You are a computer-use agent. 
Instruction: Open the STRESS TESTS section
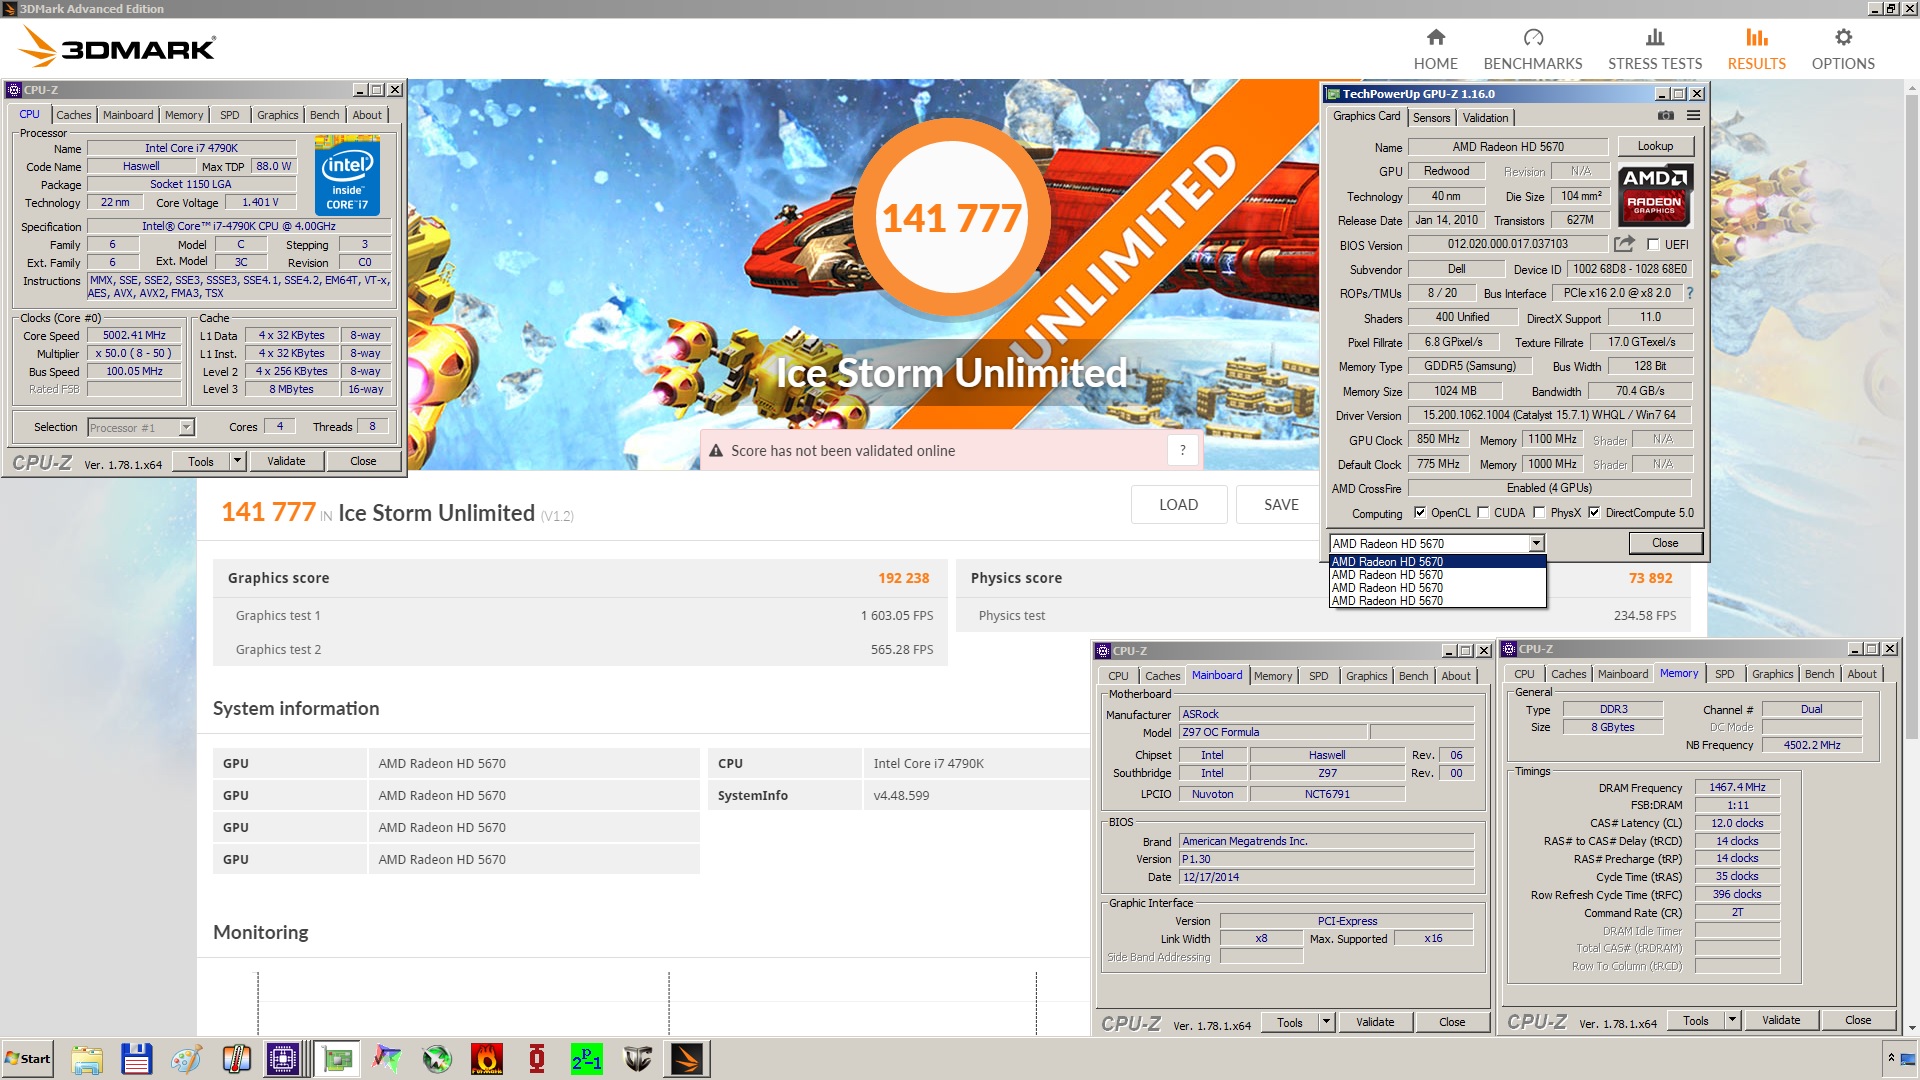click(x=1654, y=49)
